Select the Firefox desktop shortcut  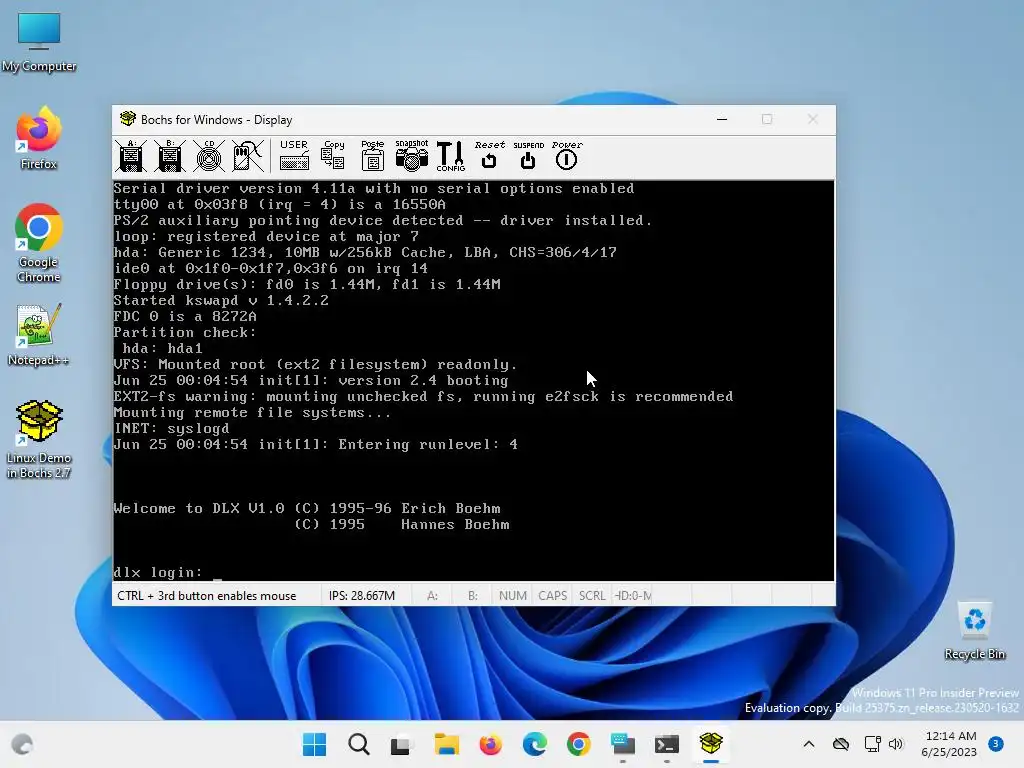point(39,139)
